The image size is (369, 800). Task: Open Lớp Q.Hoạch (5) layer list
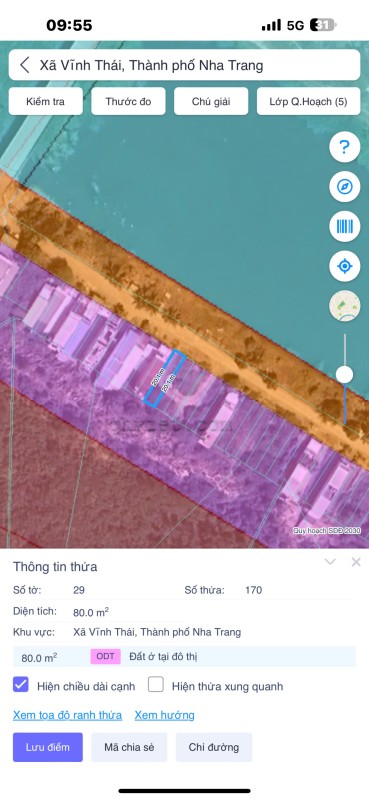(x=308, y=101)
